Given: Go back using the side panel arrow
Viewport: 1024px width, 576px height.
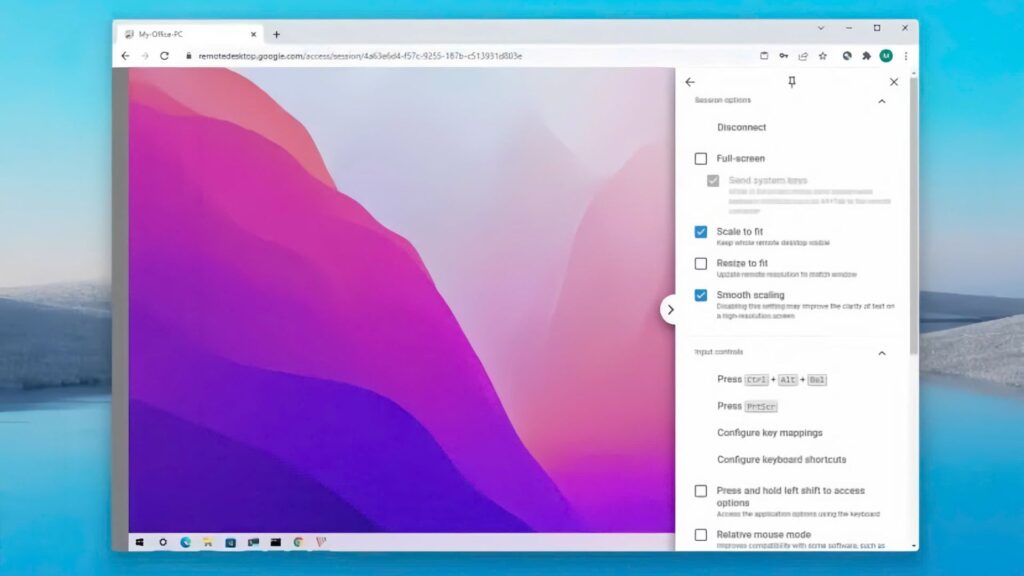Looking at the screenshot, I should [690, 82].
